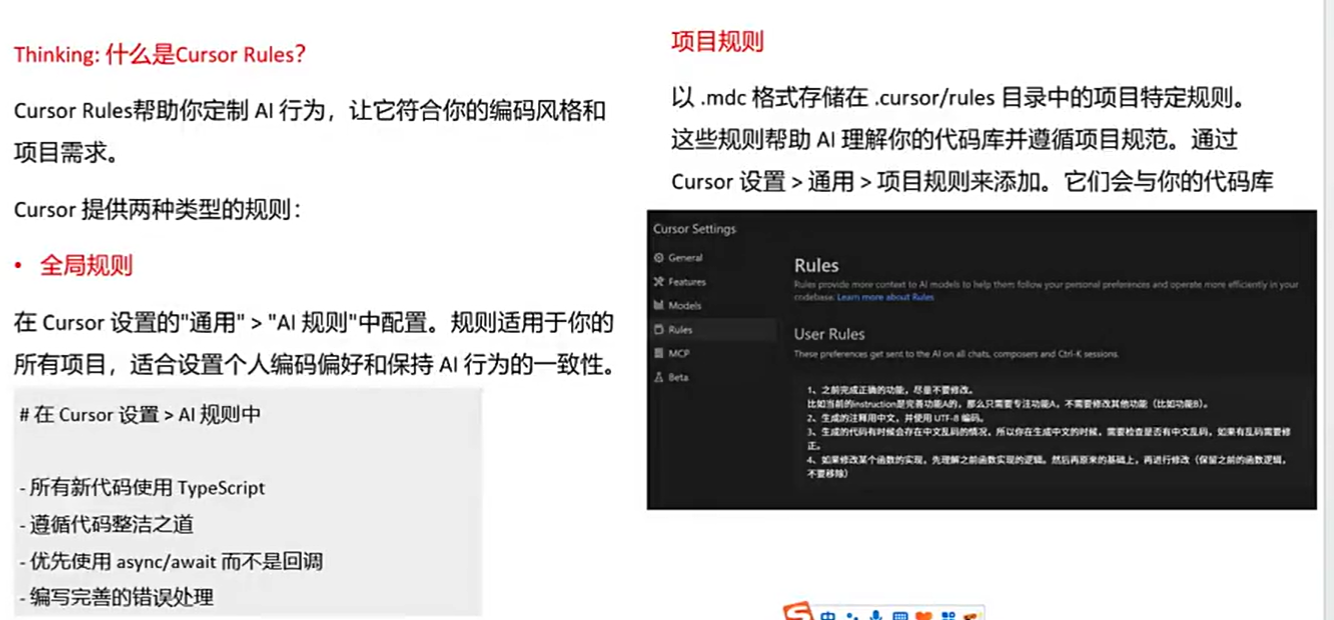This screenshot has width=1334, height=620.
Task: Click the red '项目规则' heading
Action: (x=717, y=41)
